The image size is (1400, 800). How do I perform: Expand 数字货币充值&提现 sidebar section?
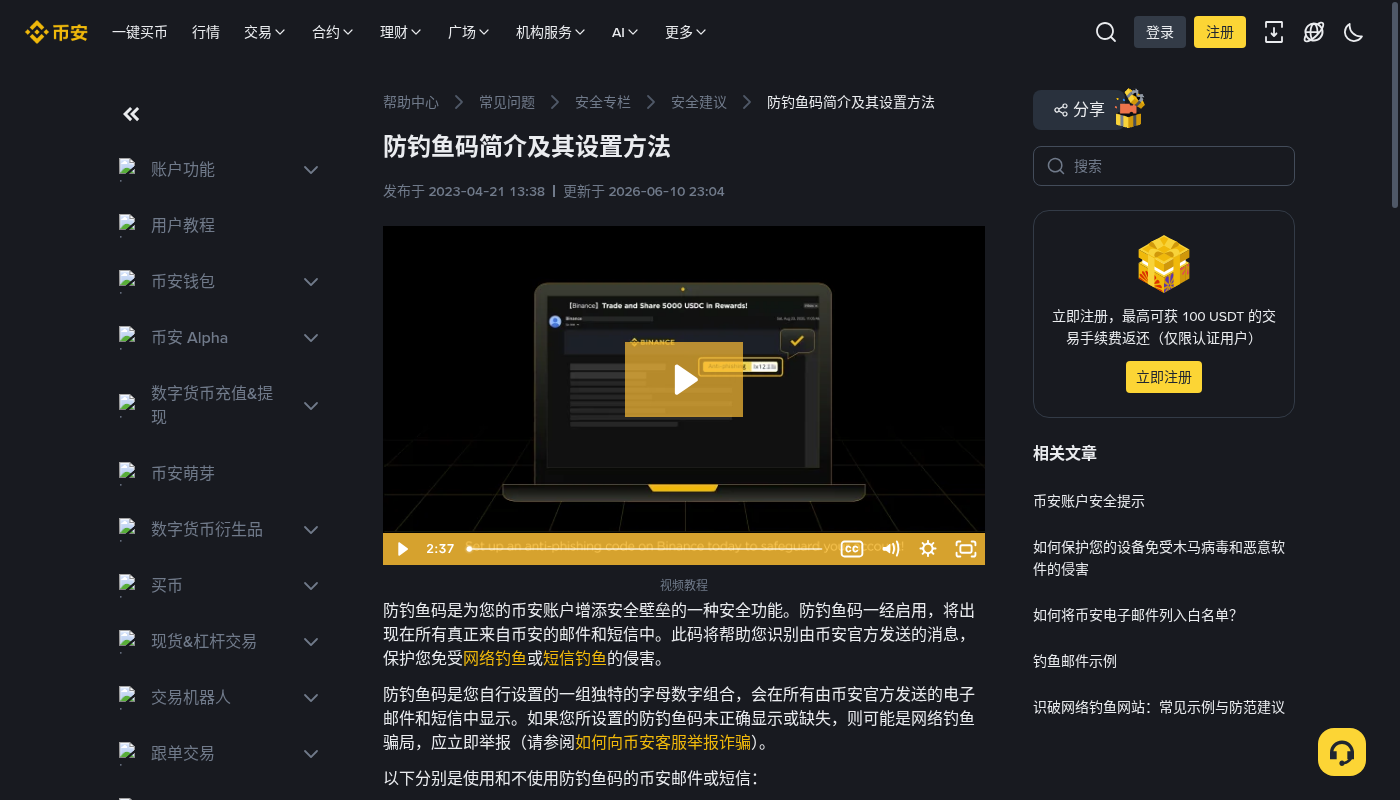(311, 406)
